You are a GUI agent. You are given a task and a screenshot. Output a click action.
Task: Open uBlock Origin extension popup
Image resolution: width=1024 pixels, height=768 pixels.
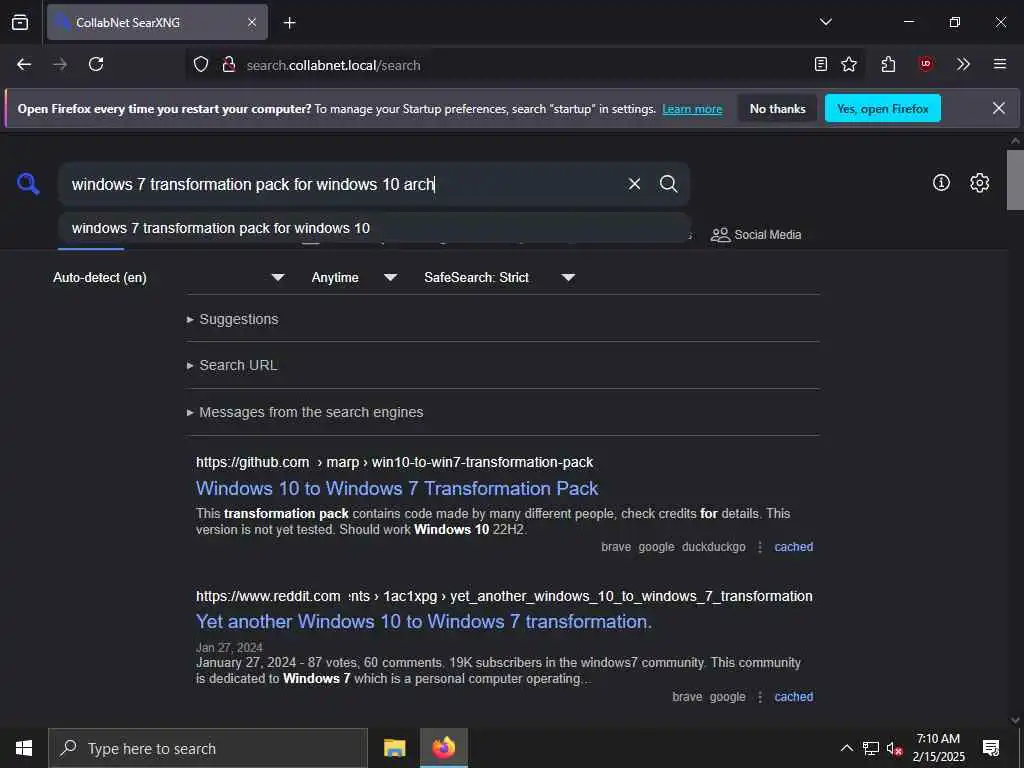[925, 64]
